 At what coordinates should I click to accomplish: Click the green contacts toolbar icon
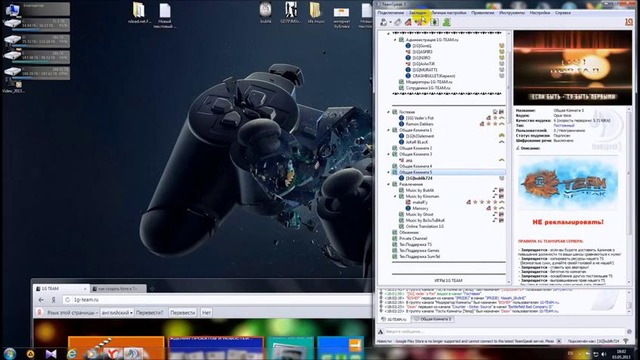coord(447,22)
